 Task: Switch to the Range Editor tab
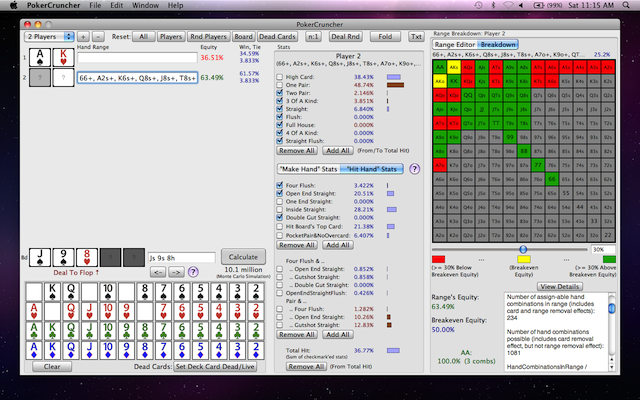pos(455,44)
